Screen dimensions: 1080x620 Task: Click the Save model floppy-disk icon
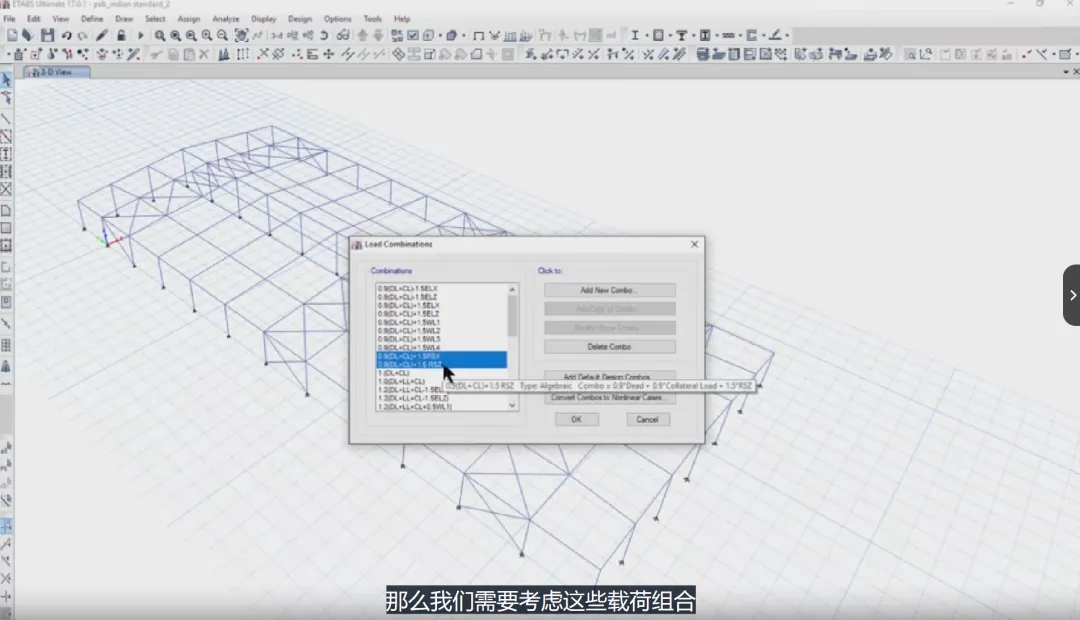47,35
